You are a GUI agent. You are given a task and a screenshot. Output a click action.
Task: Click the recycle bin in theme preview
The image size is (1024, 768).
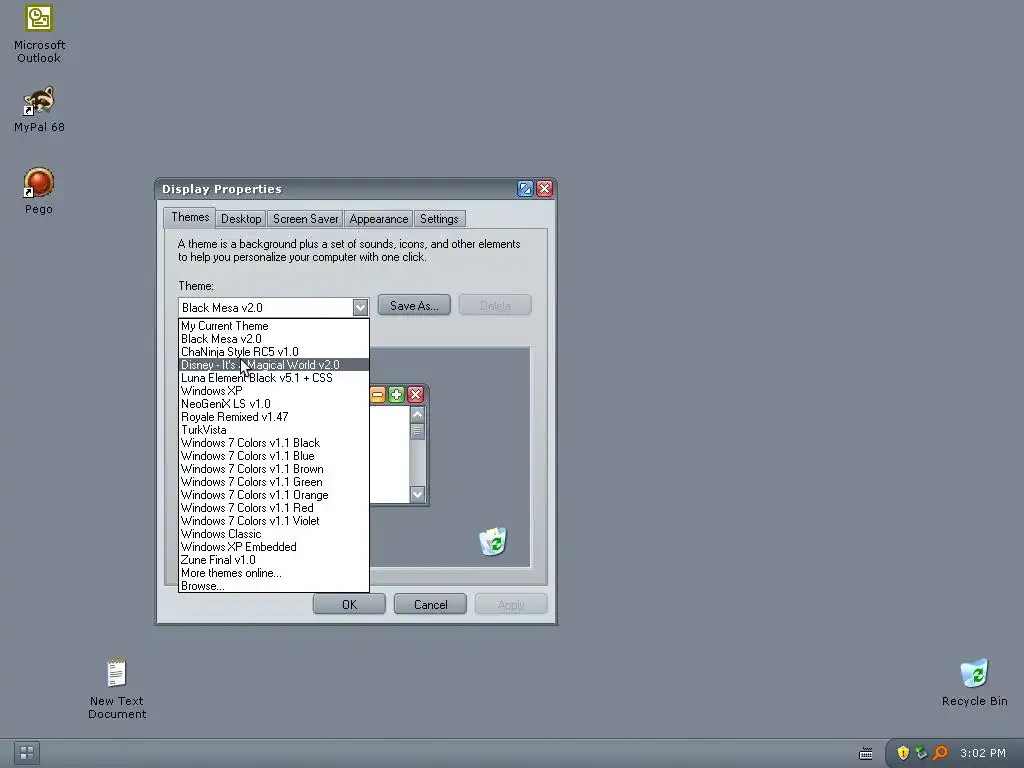pos(493,541)
